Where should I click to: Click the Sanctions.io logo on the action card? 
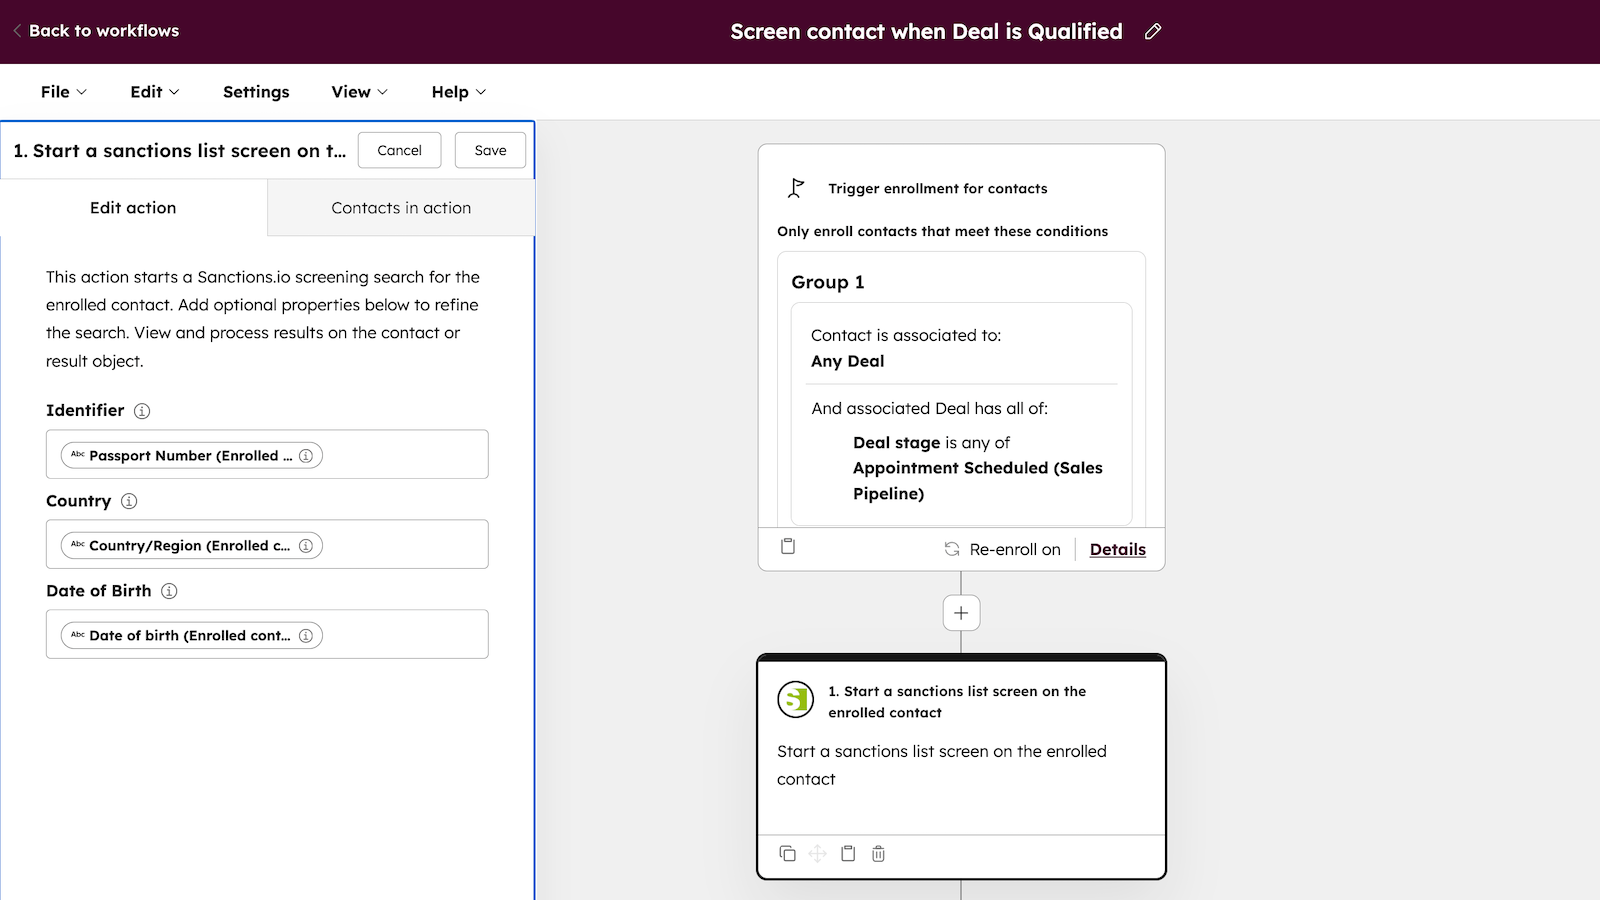click(x=795, y=701)
